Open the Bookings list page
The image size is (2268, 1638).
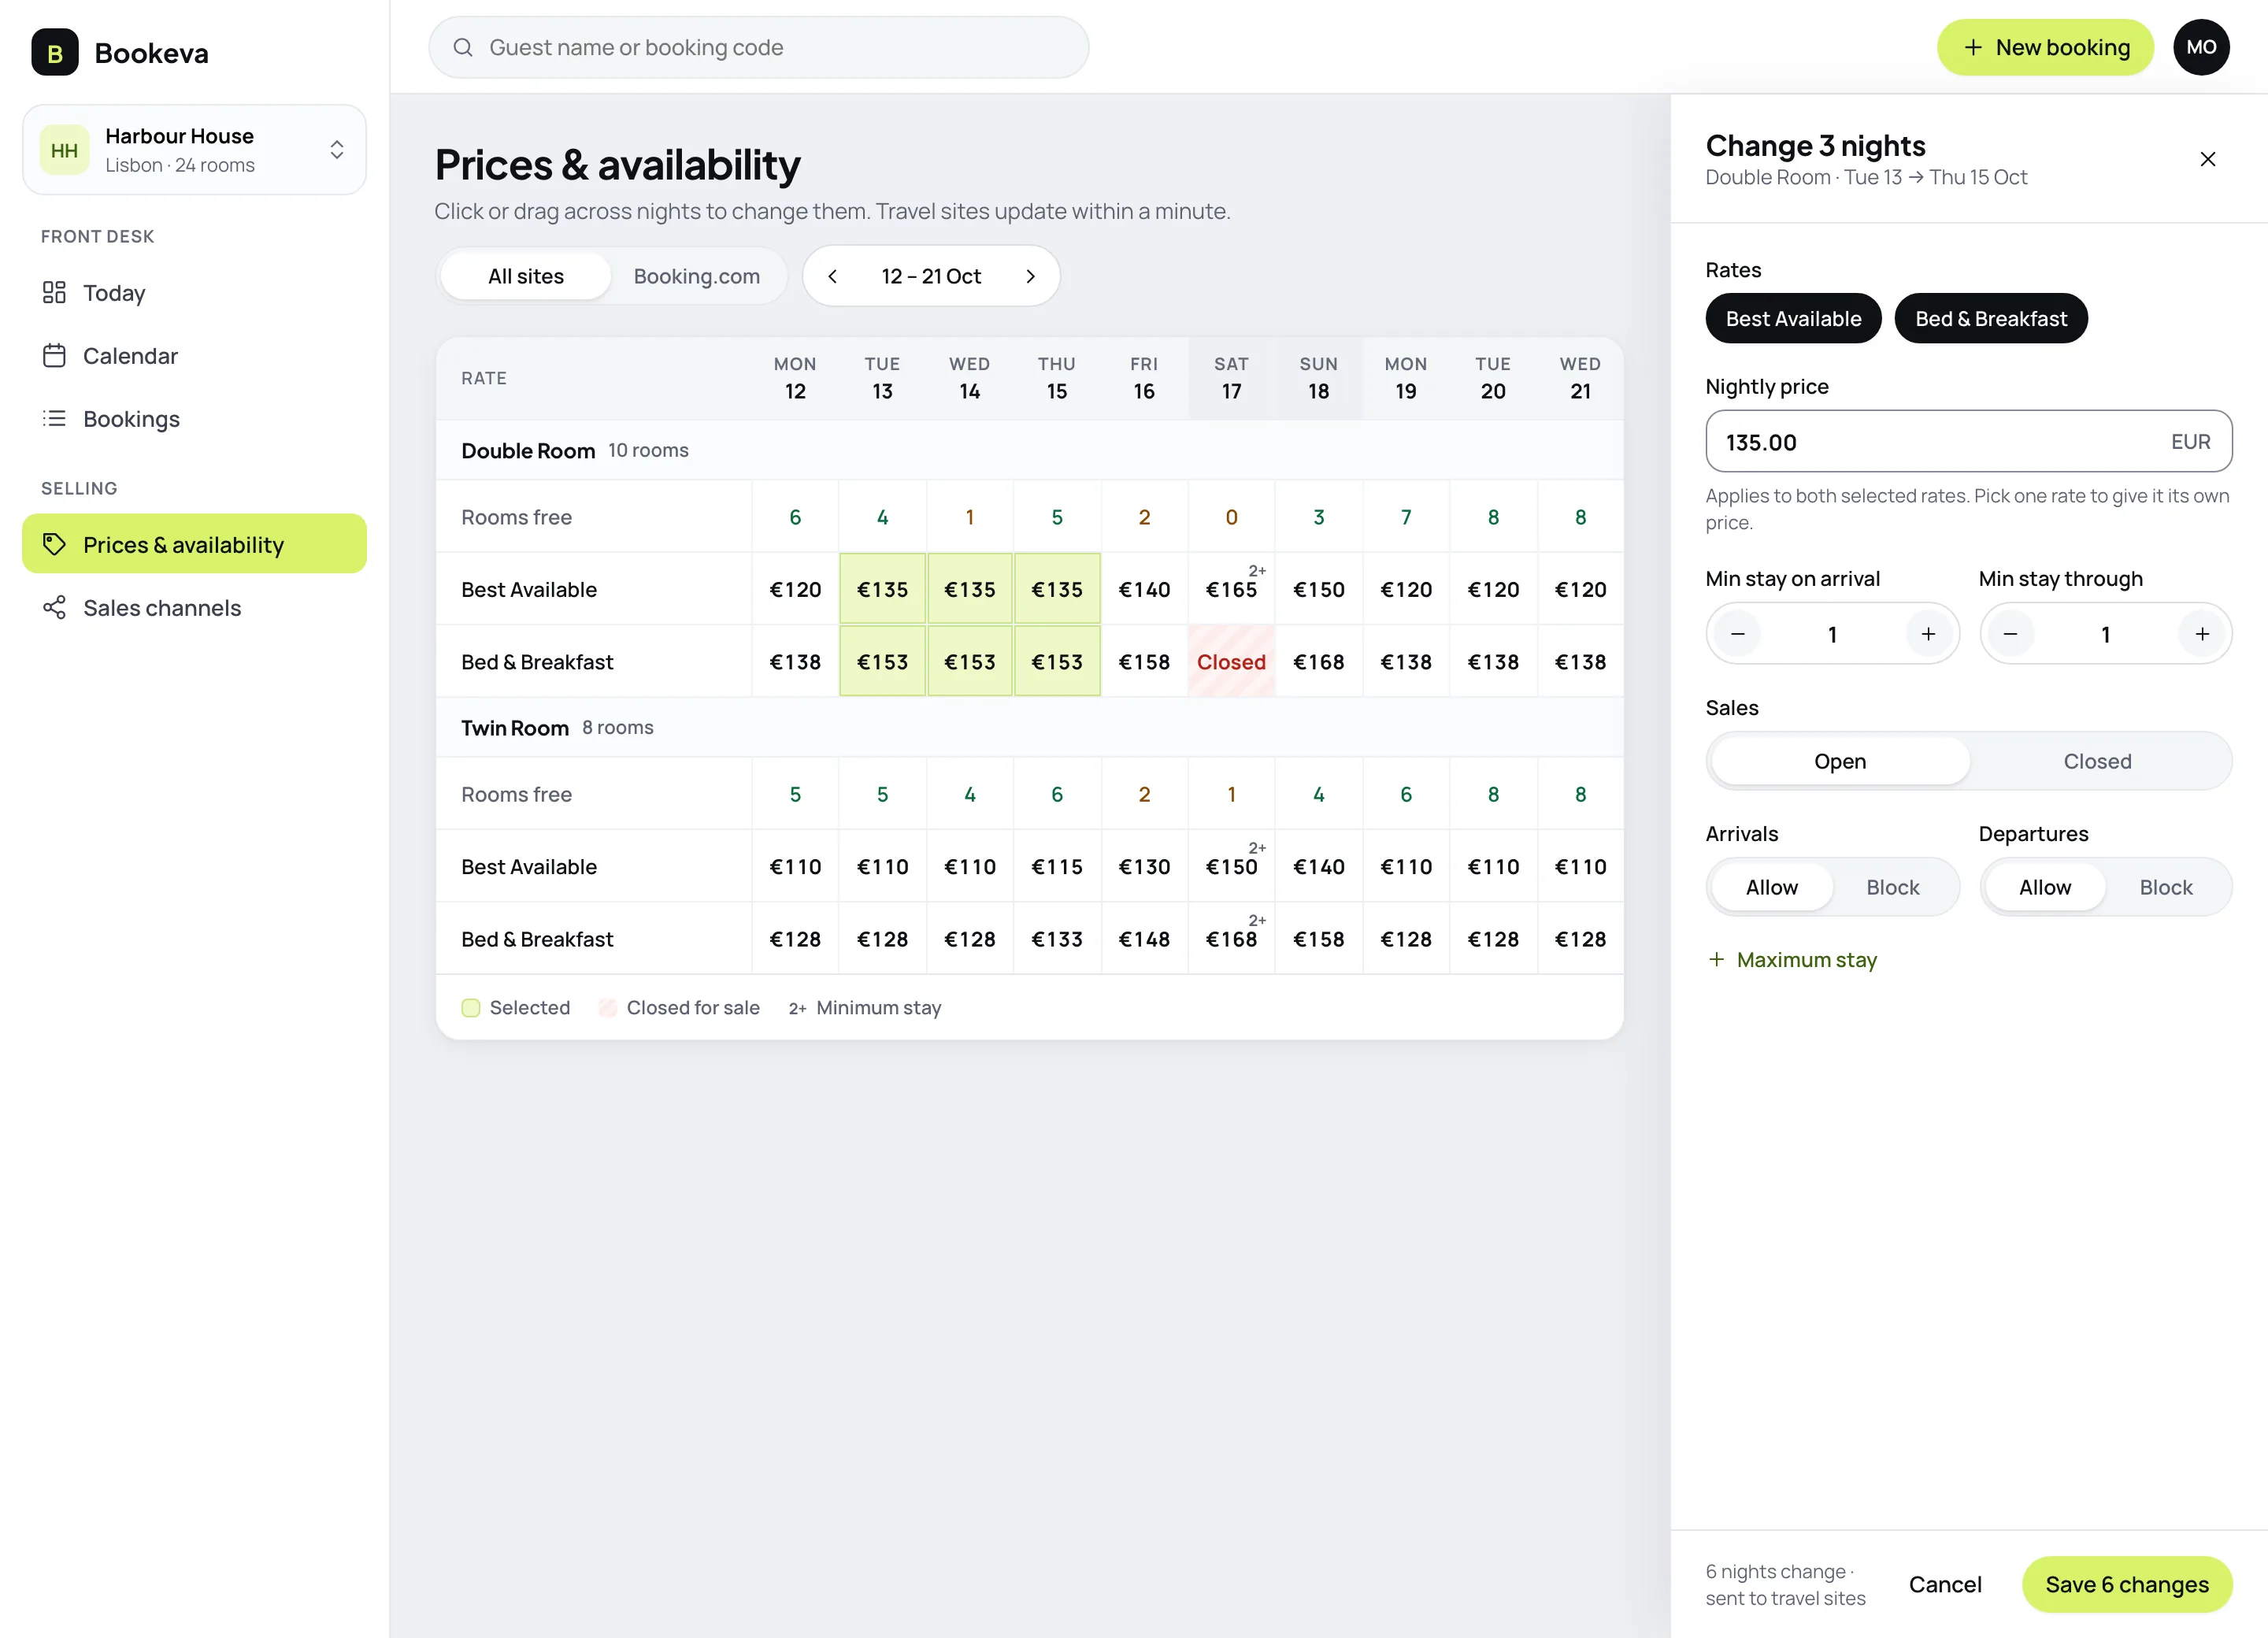194,418
